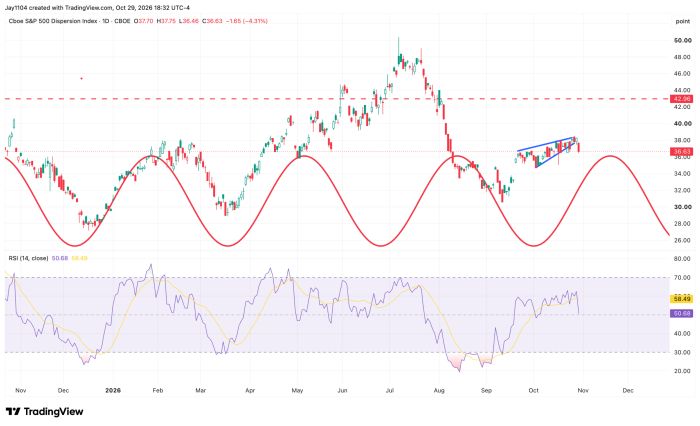The height and width of the screenshot is (426, 700).
Task: Click the Jul label on time axis
Action: [x=390, y=390]
